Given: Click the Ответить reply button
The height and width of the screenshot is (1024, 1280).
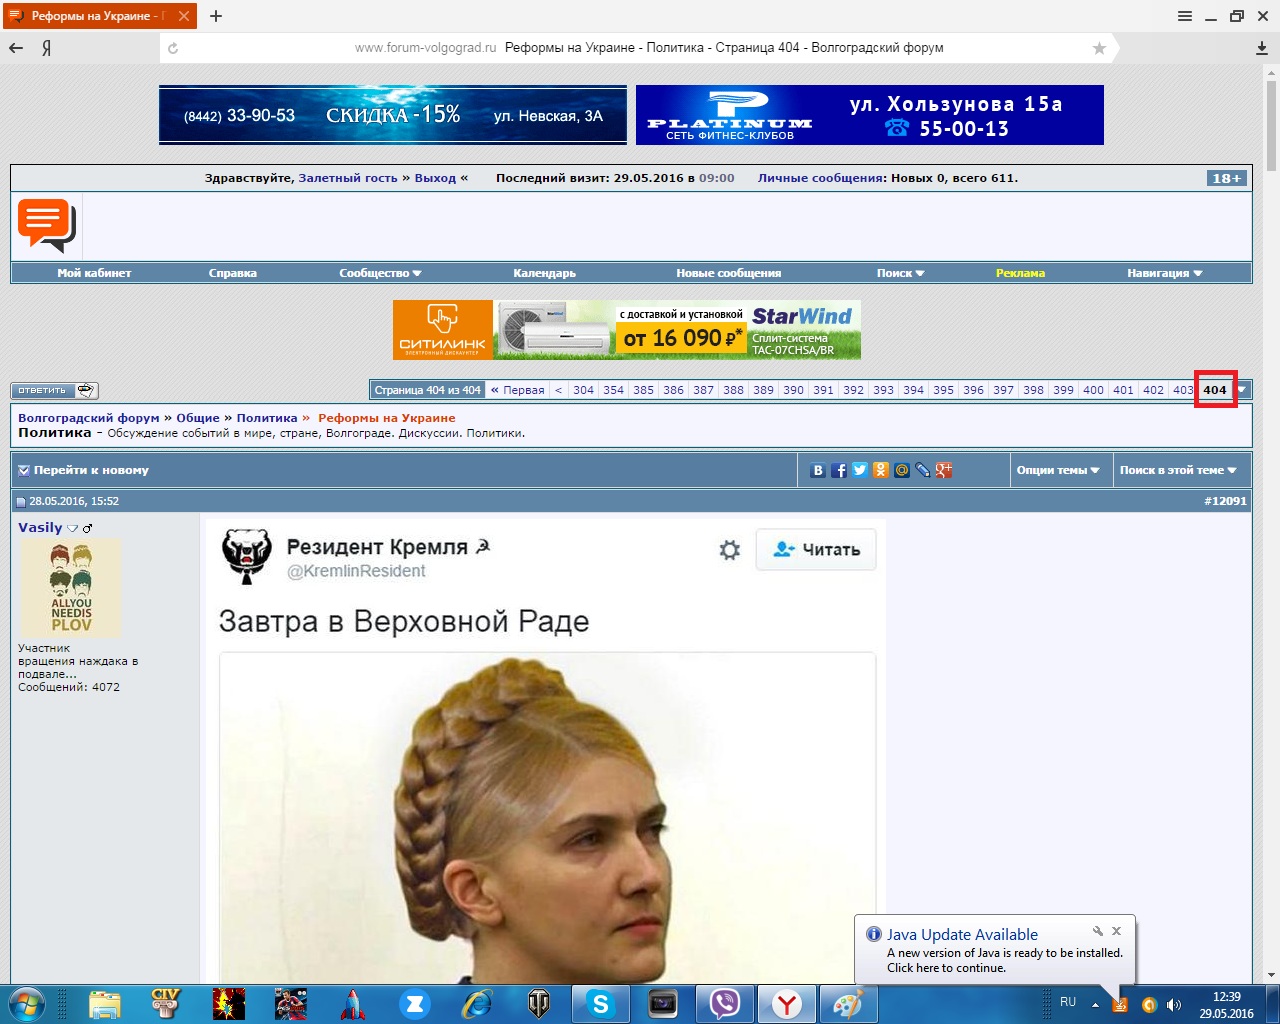Looking at the screenshot, I should [55, 390].
